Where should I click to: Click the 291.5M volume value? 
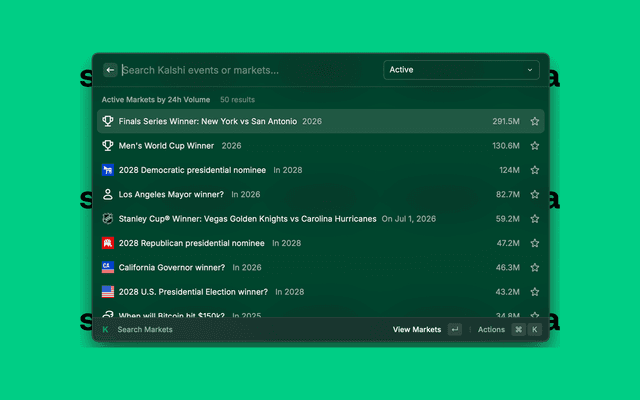coord(506,121)
